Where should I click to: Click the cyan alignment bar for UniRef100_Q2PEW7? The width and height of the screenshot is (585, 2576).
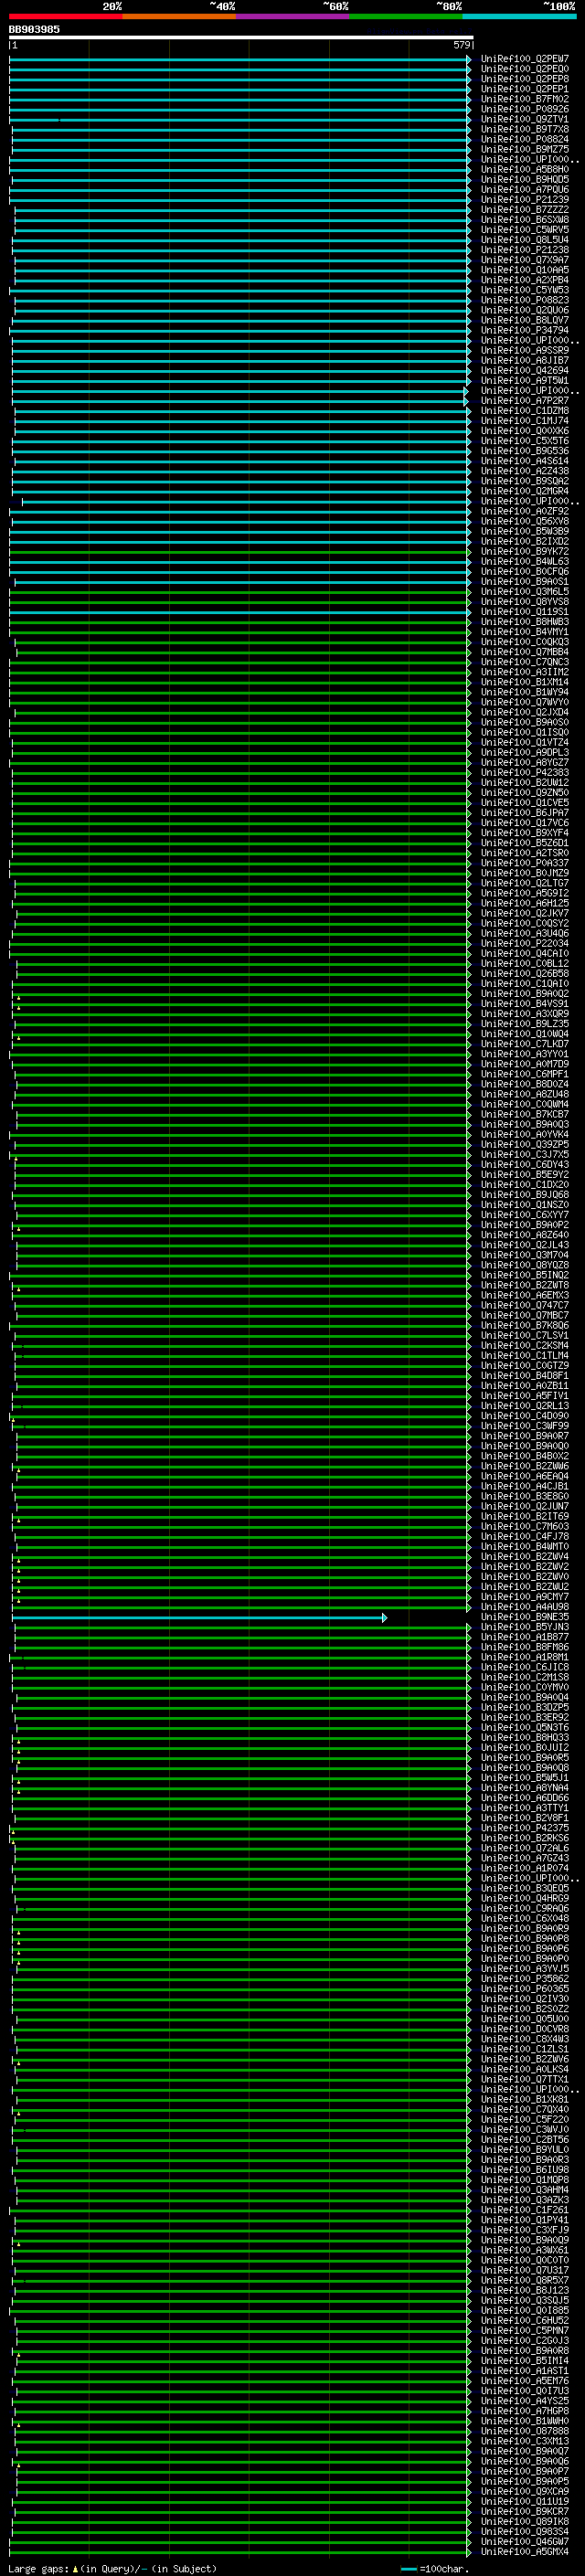[x=240, y=59]
